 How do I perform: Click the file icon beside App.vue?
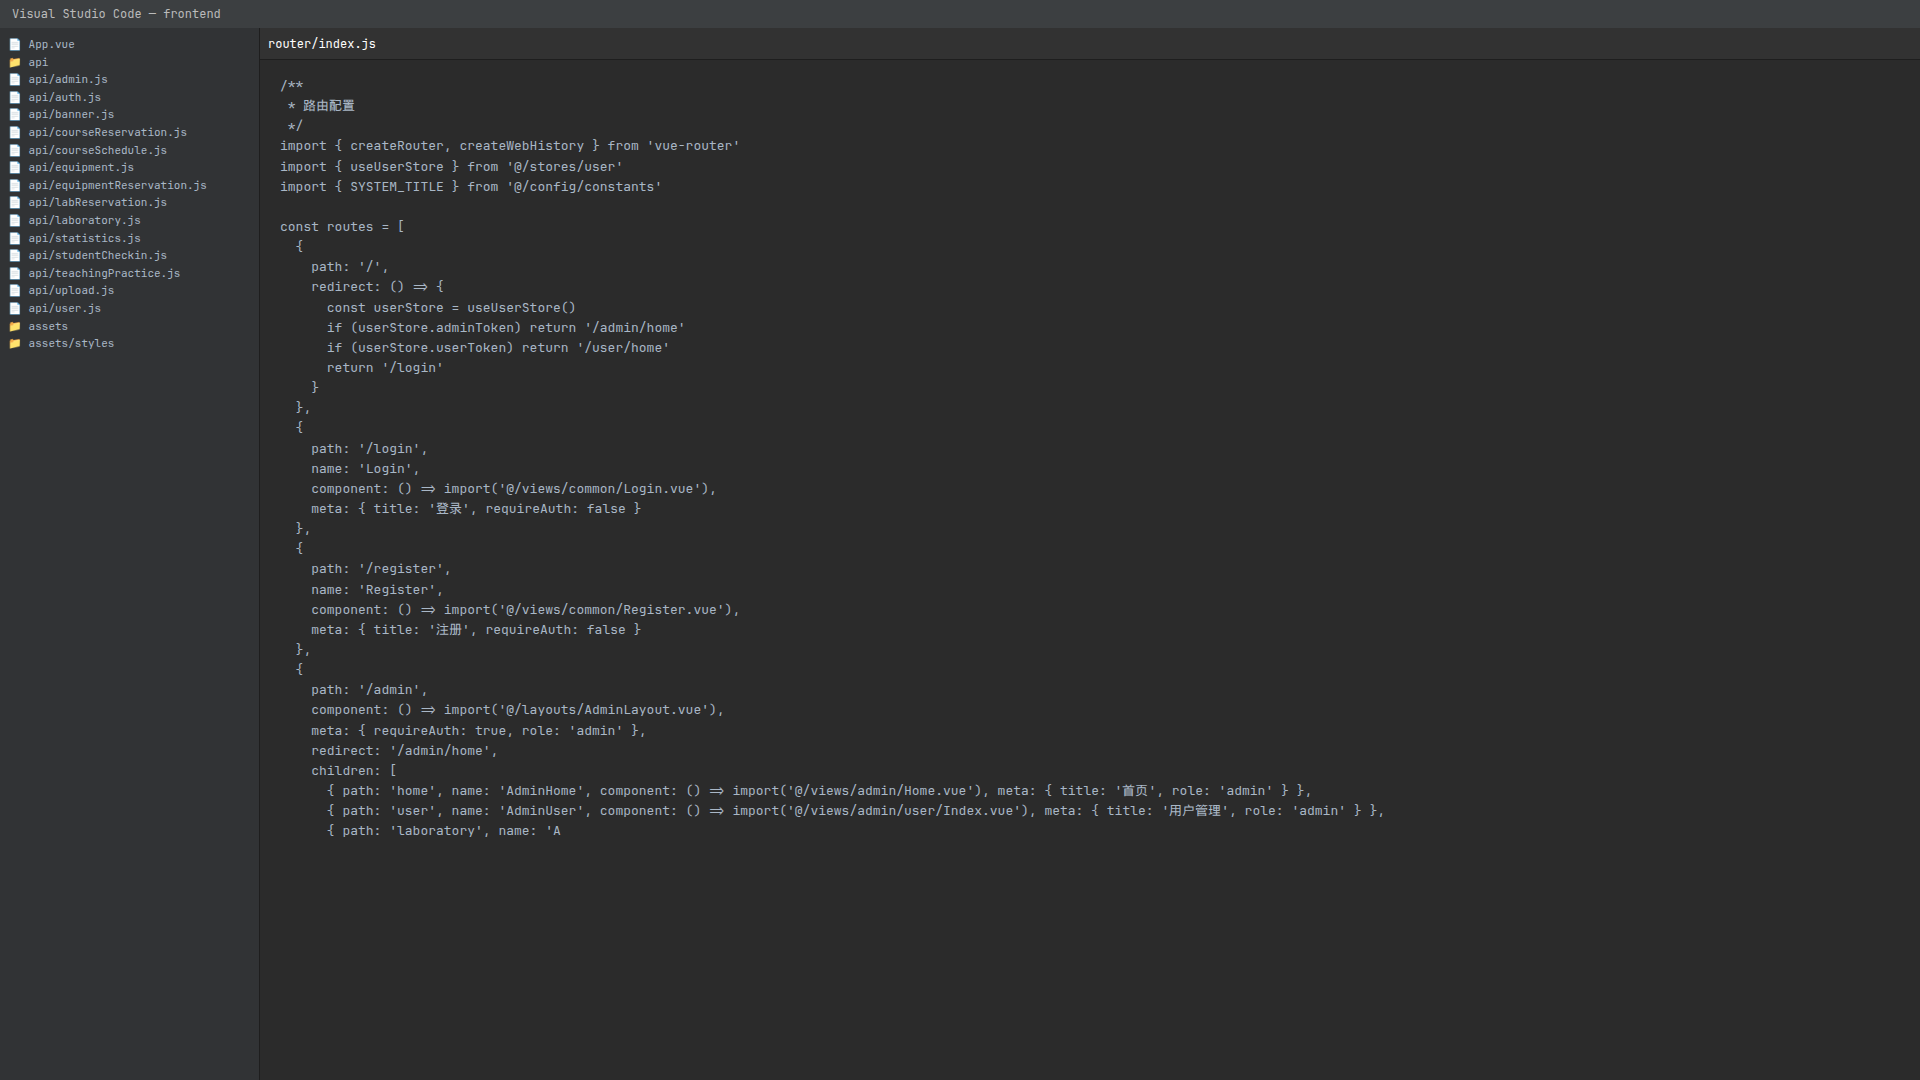(15, 45)
